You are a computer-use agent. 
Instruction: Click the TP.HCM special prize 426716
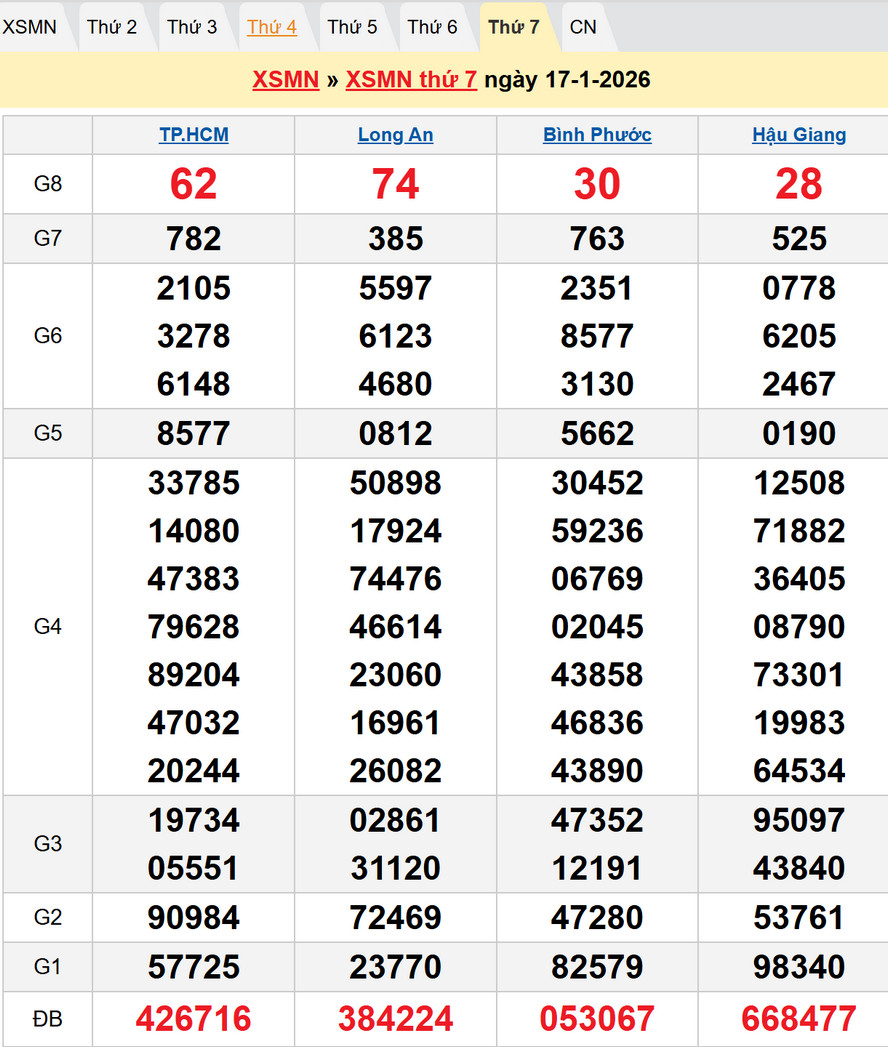194,1019
